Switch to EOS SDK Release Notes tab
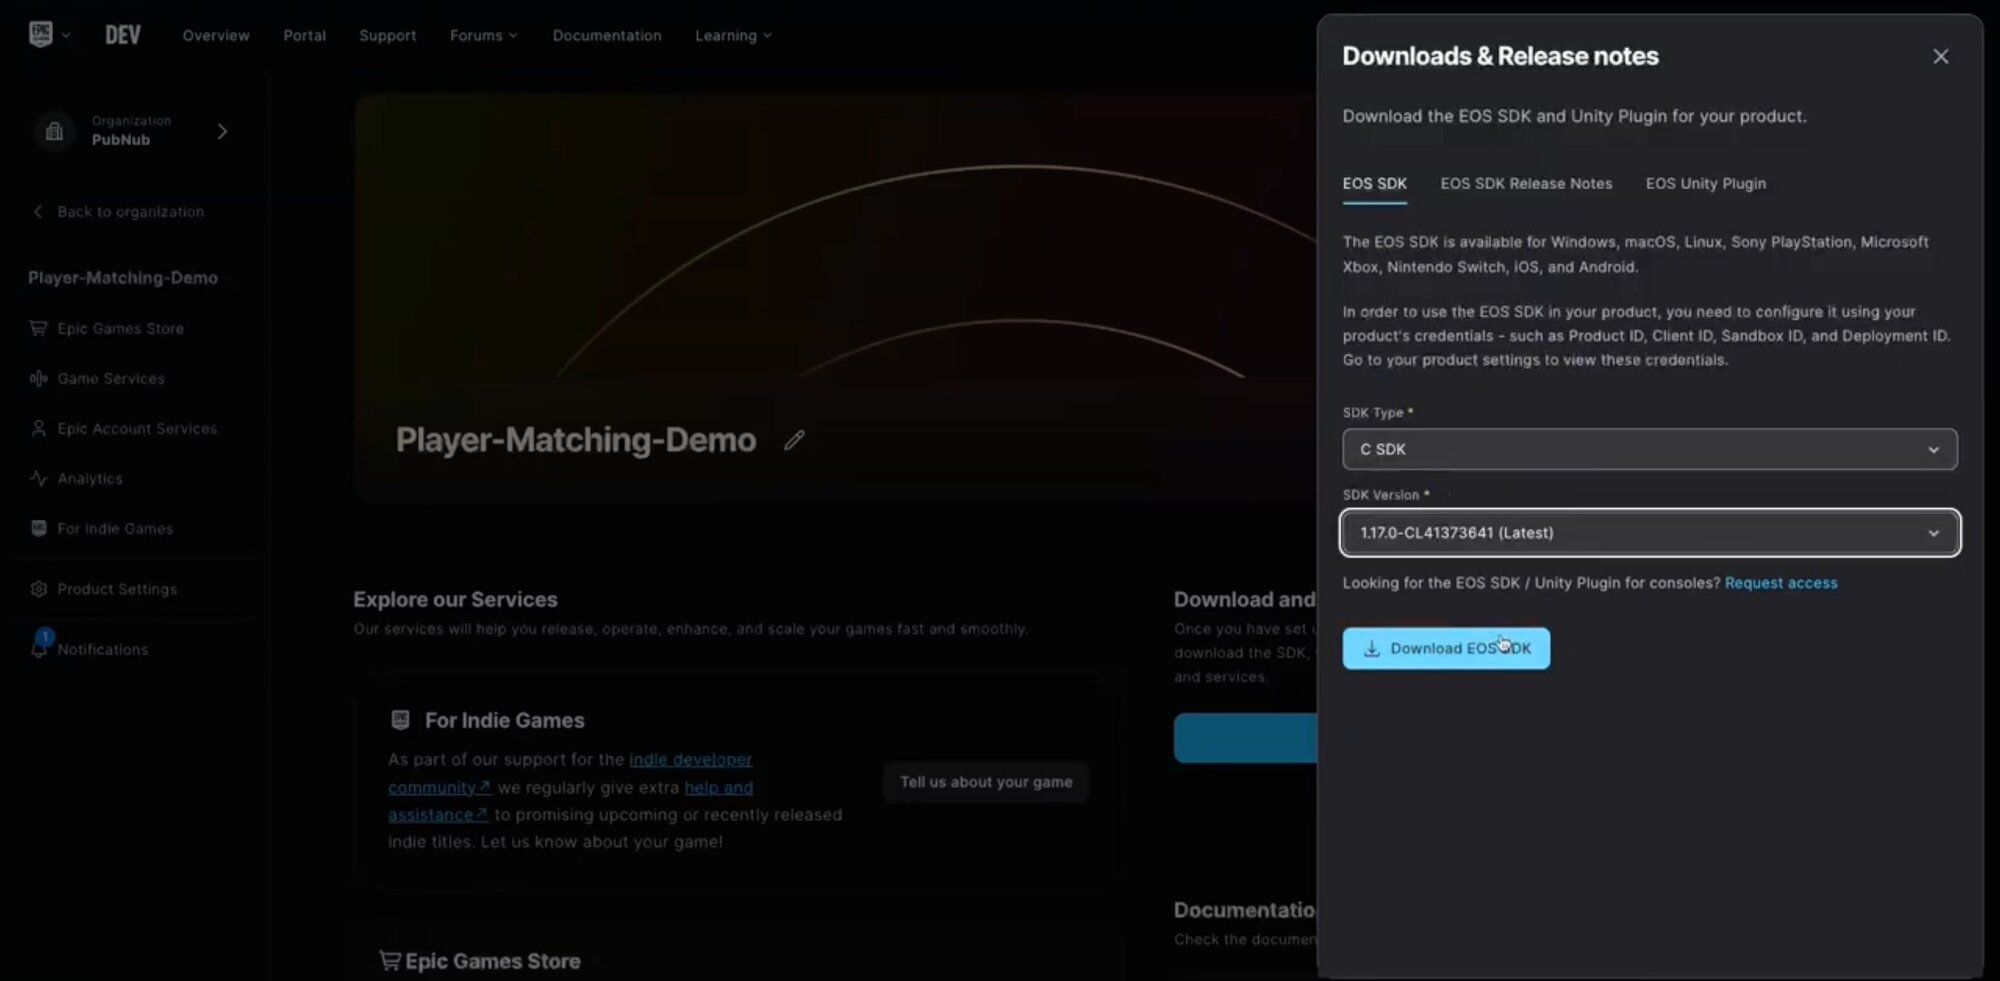Screen dimensions: 2000x981 [x=1526, y=184]
